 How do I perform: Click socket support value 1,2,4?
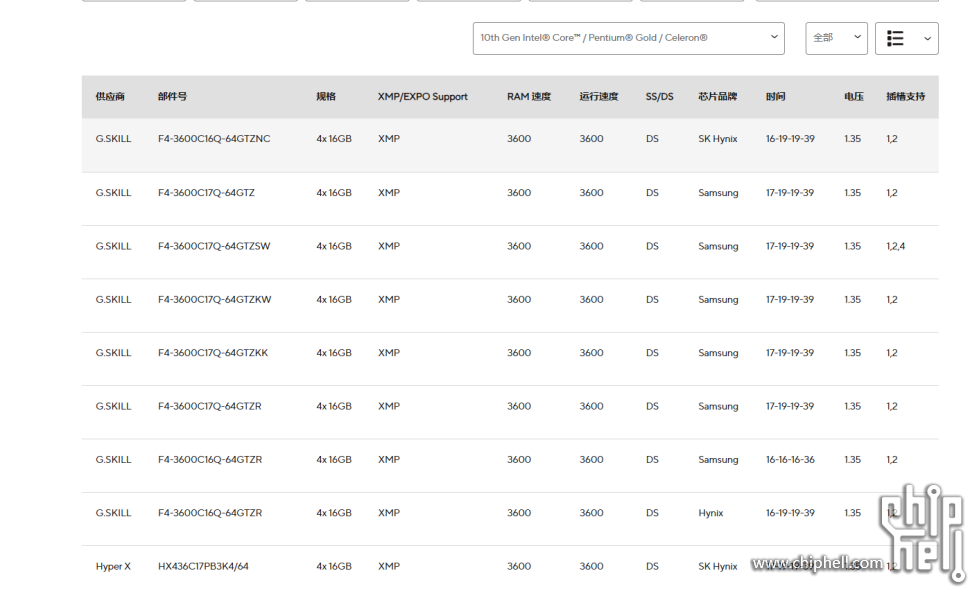pos(895,246)
